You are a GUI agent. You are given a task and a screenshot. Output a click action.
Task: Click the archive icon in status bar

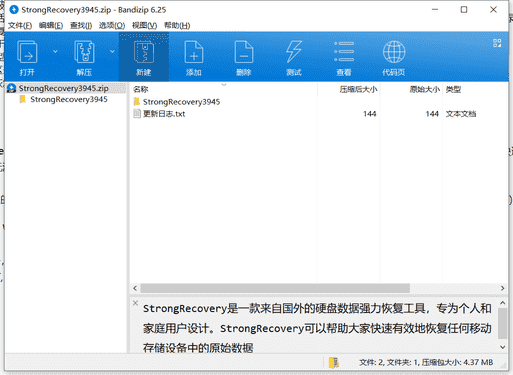click(333, 363)
